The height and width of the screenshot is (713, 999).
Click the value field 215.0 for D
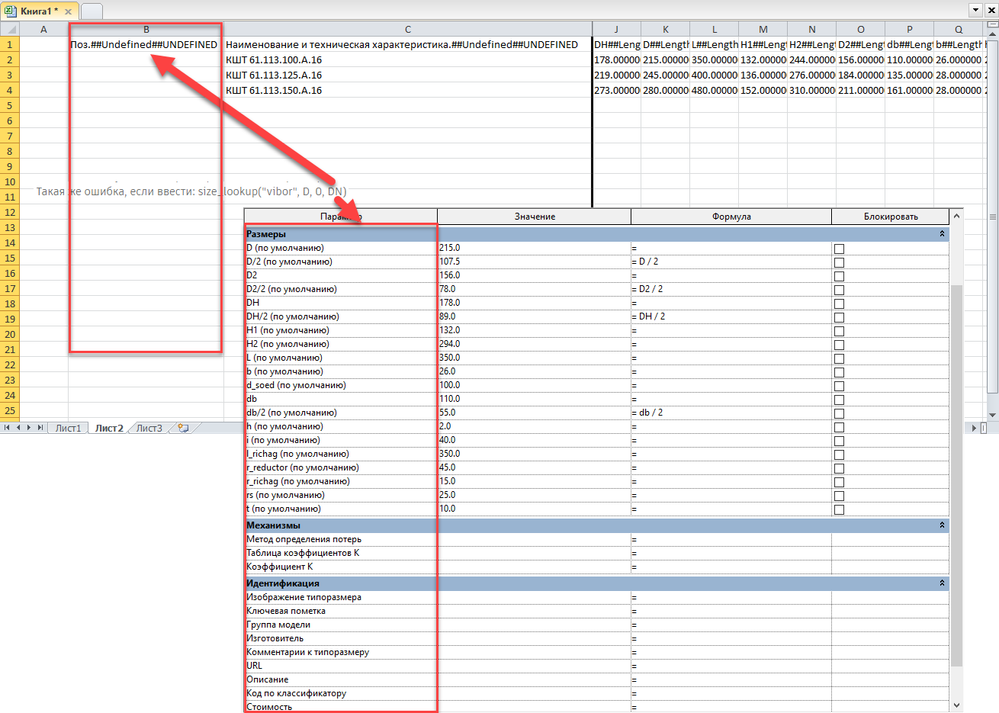[534, 248]
